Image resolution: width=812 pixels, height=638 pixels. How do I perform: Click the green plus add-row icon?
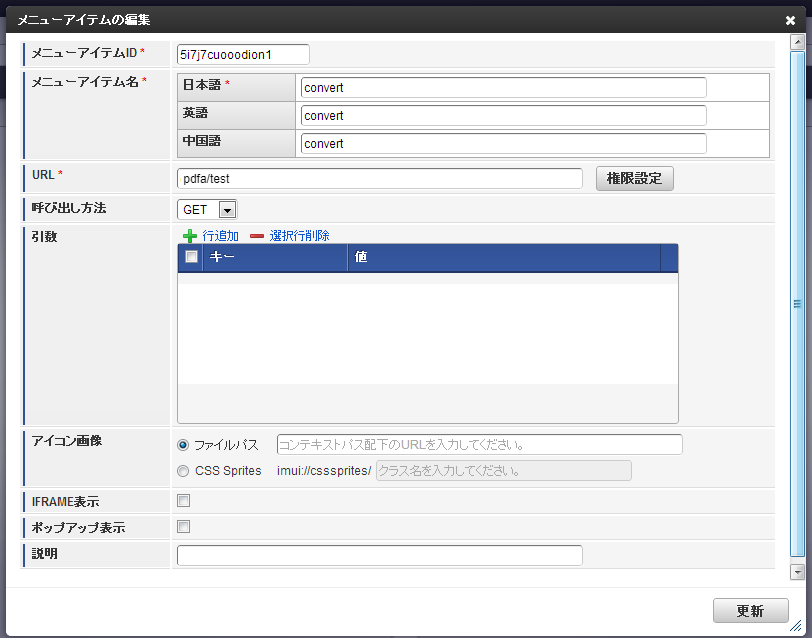[x=190, y=236]
